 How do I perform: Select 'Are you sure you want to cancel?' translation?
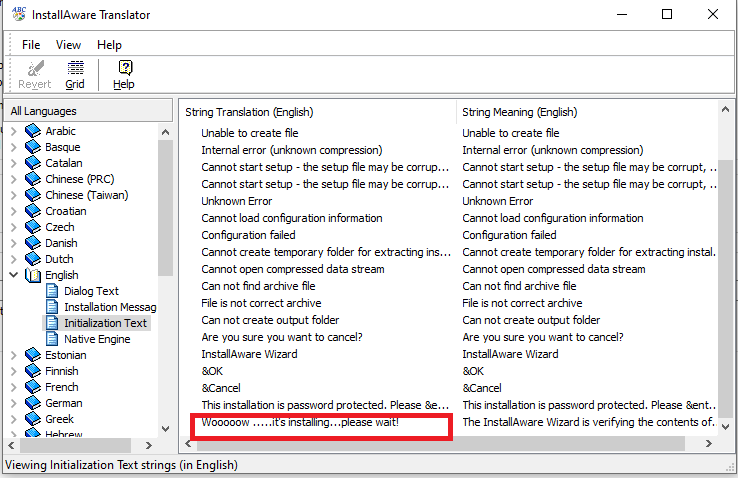[x=282, y=337]
